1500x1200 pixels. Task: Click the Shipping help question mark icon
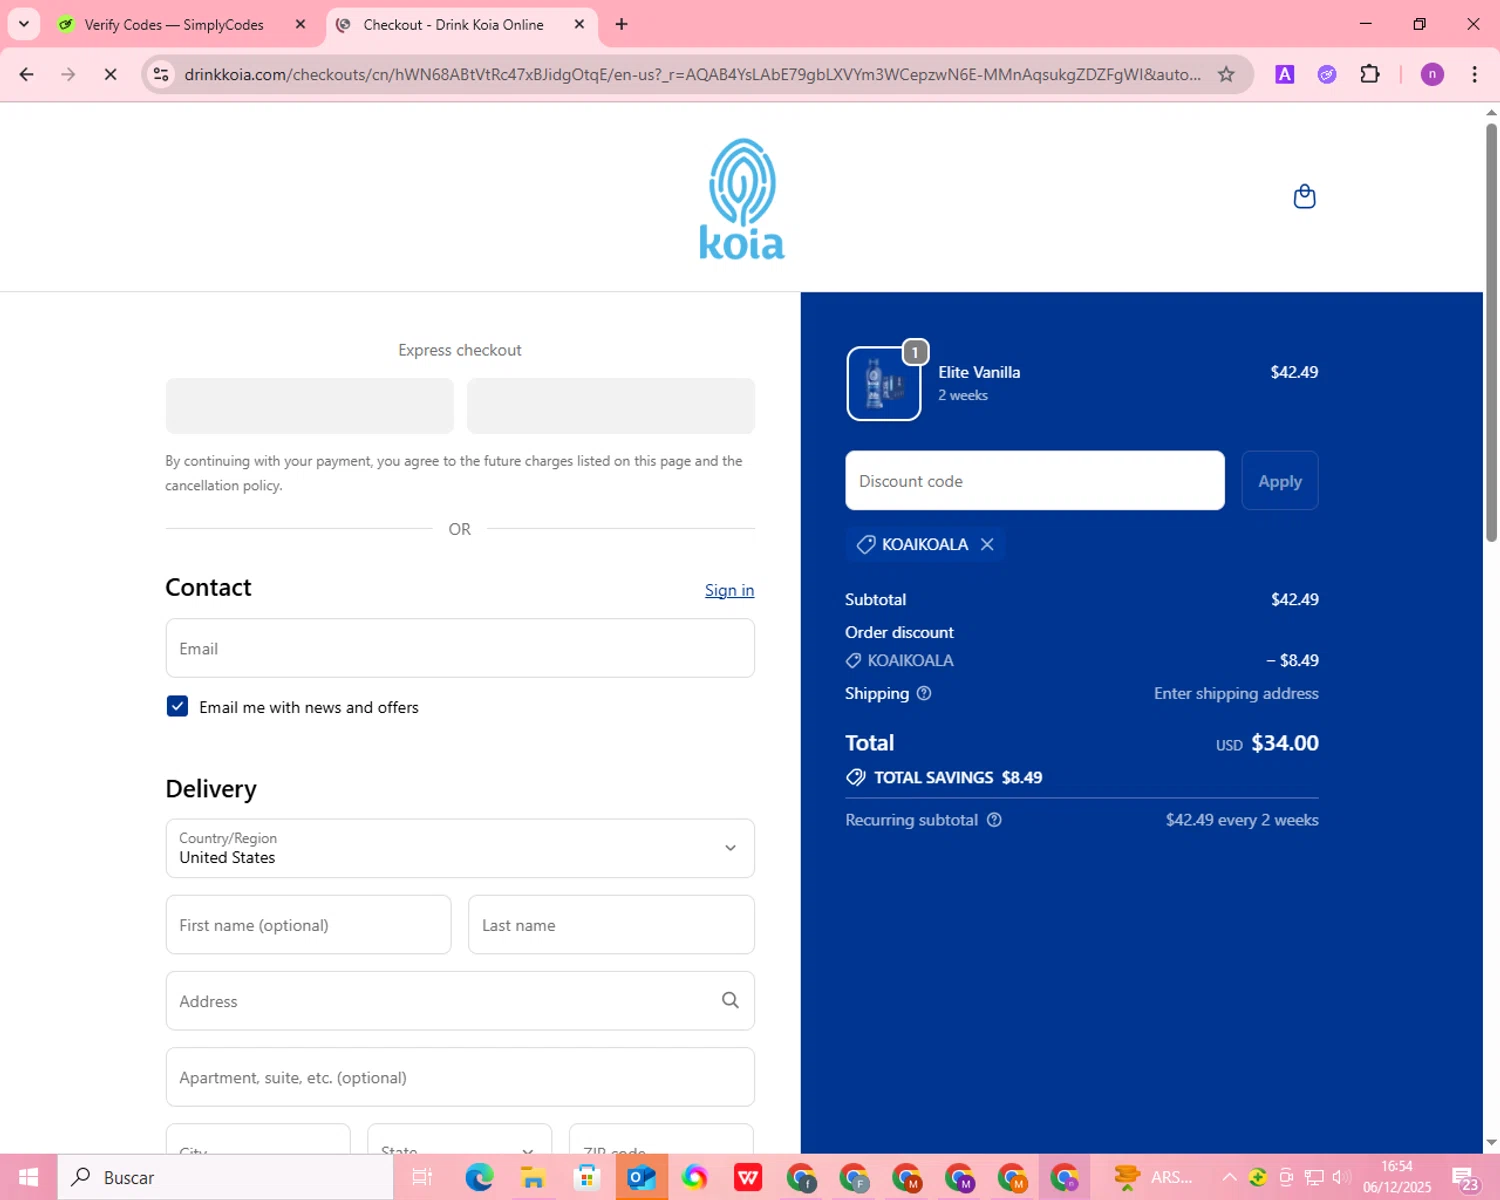924,693
